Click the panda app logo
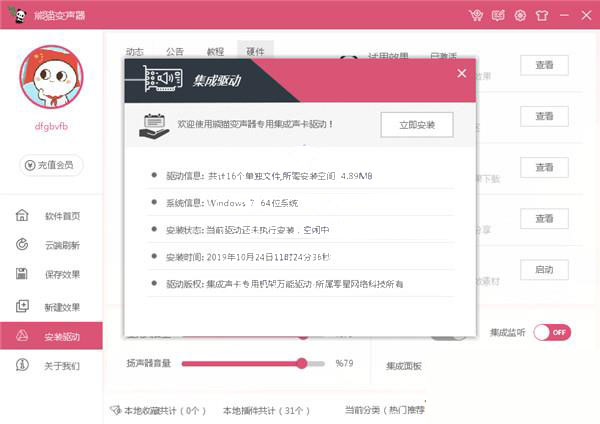Viewport: 600px width, 424px height. click(x=18, y=15)
